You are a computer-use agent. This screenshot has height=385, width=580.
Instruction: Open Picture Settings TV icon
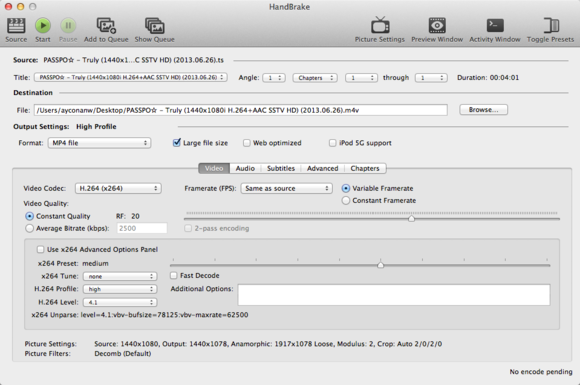[x=380, y=26]
